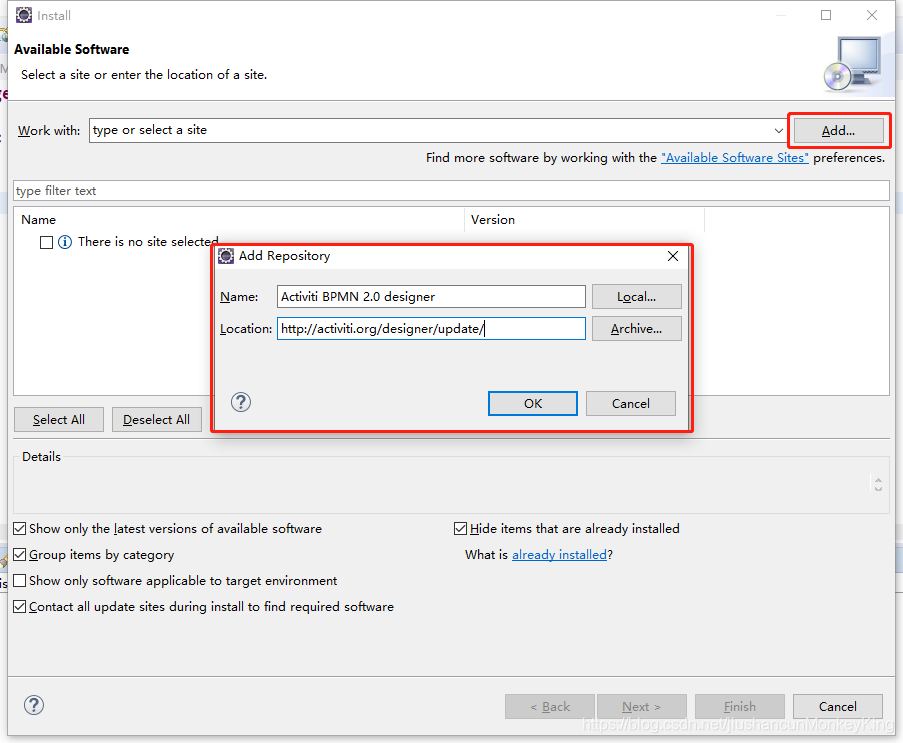Focus the type filter text box
Viewport: 903px width, 743px height.
[x=451, y=191]
